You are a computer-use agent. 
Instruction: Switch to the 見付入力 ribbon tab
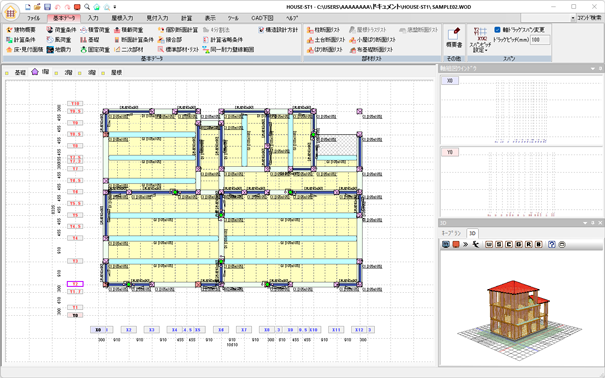157,18
